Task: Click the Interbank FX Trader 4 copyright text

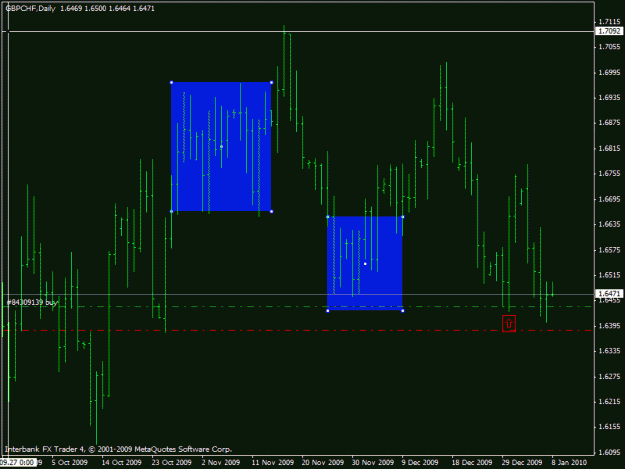Action: [x=118, y=449]
